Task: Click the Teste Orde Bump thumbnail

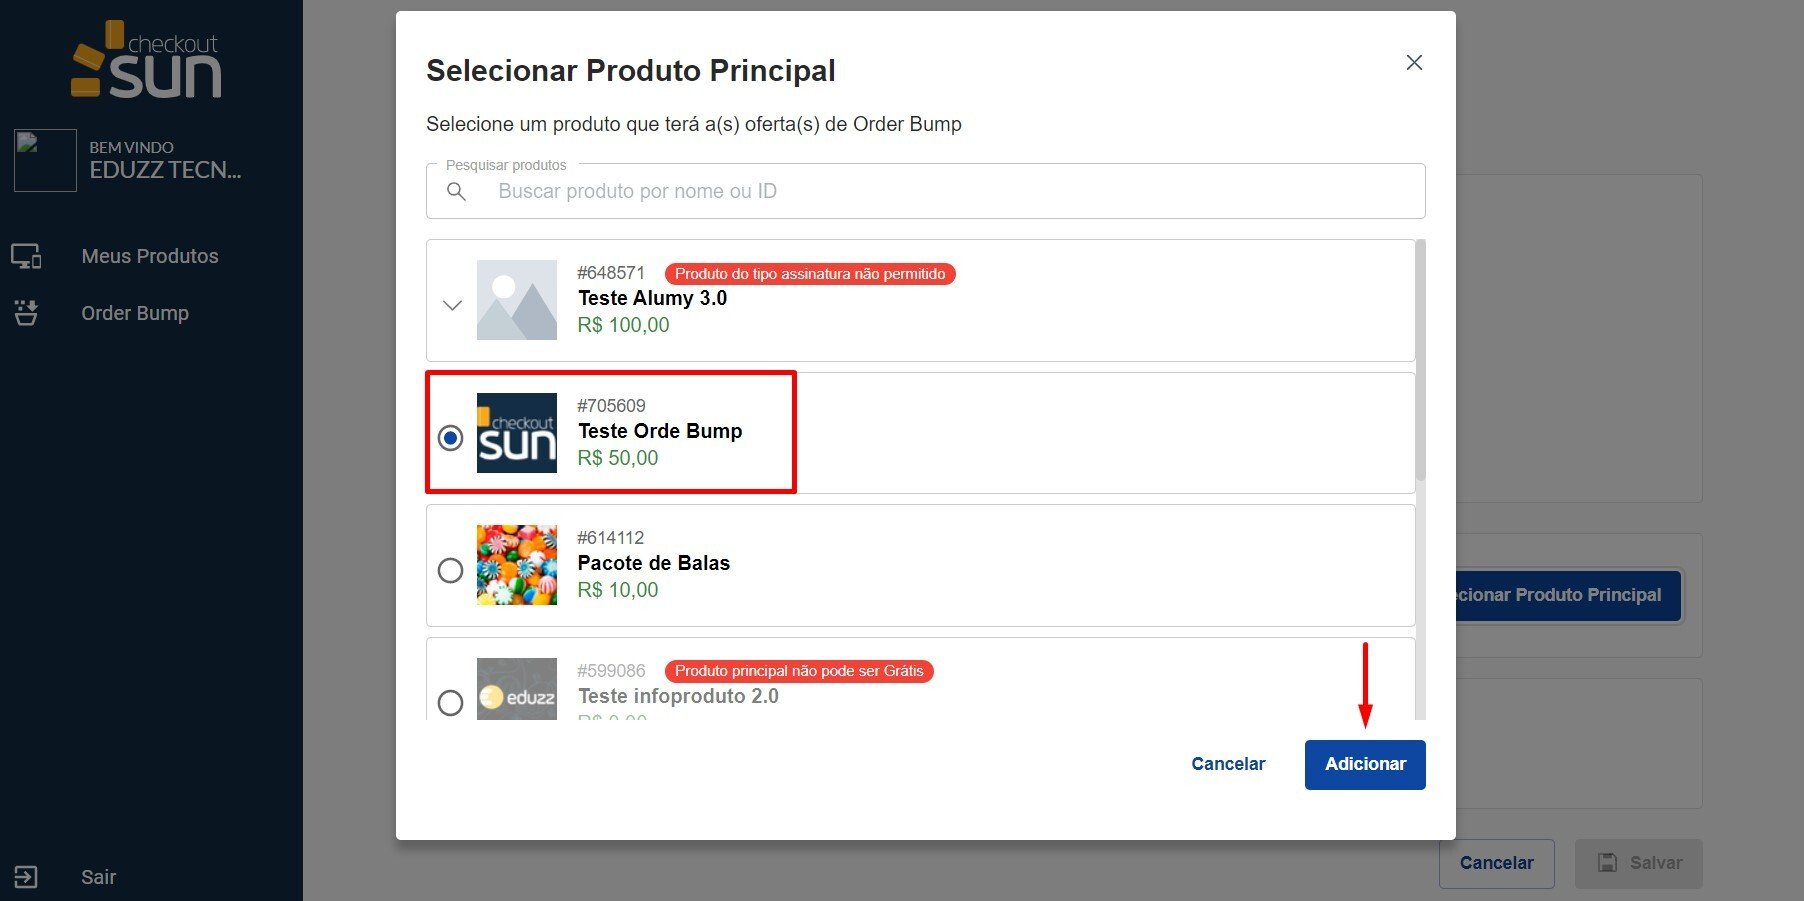Action: (x=517, y=433)
